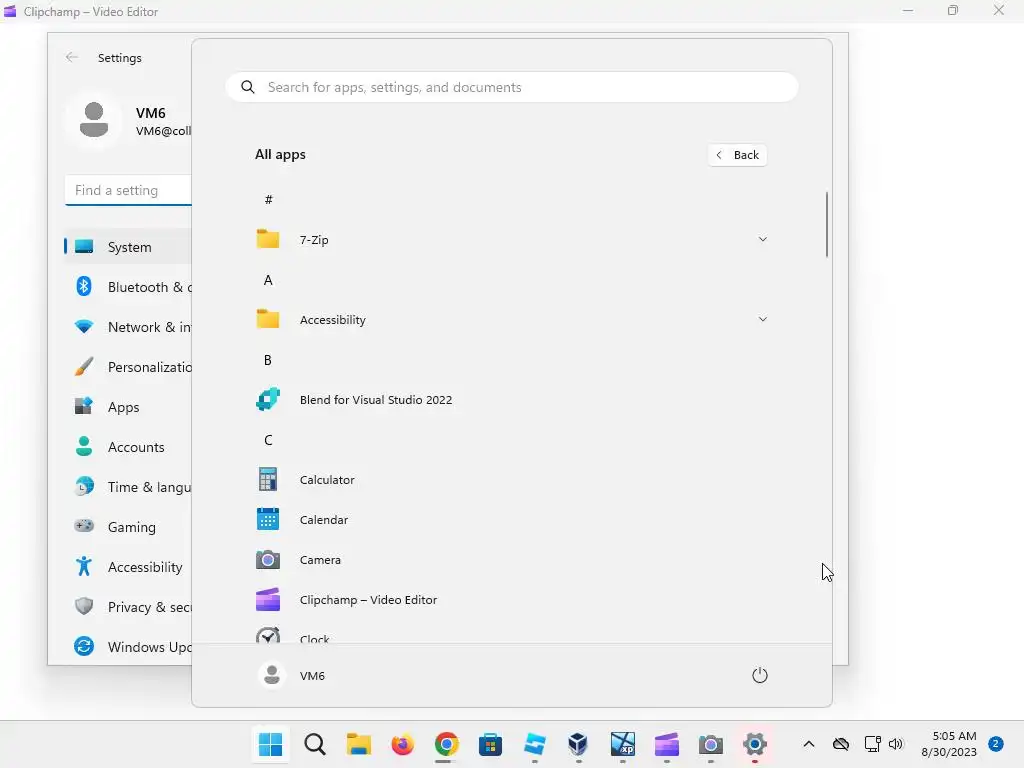
Task: Open taskbar Search
Action: 315,744
